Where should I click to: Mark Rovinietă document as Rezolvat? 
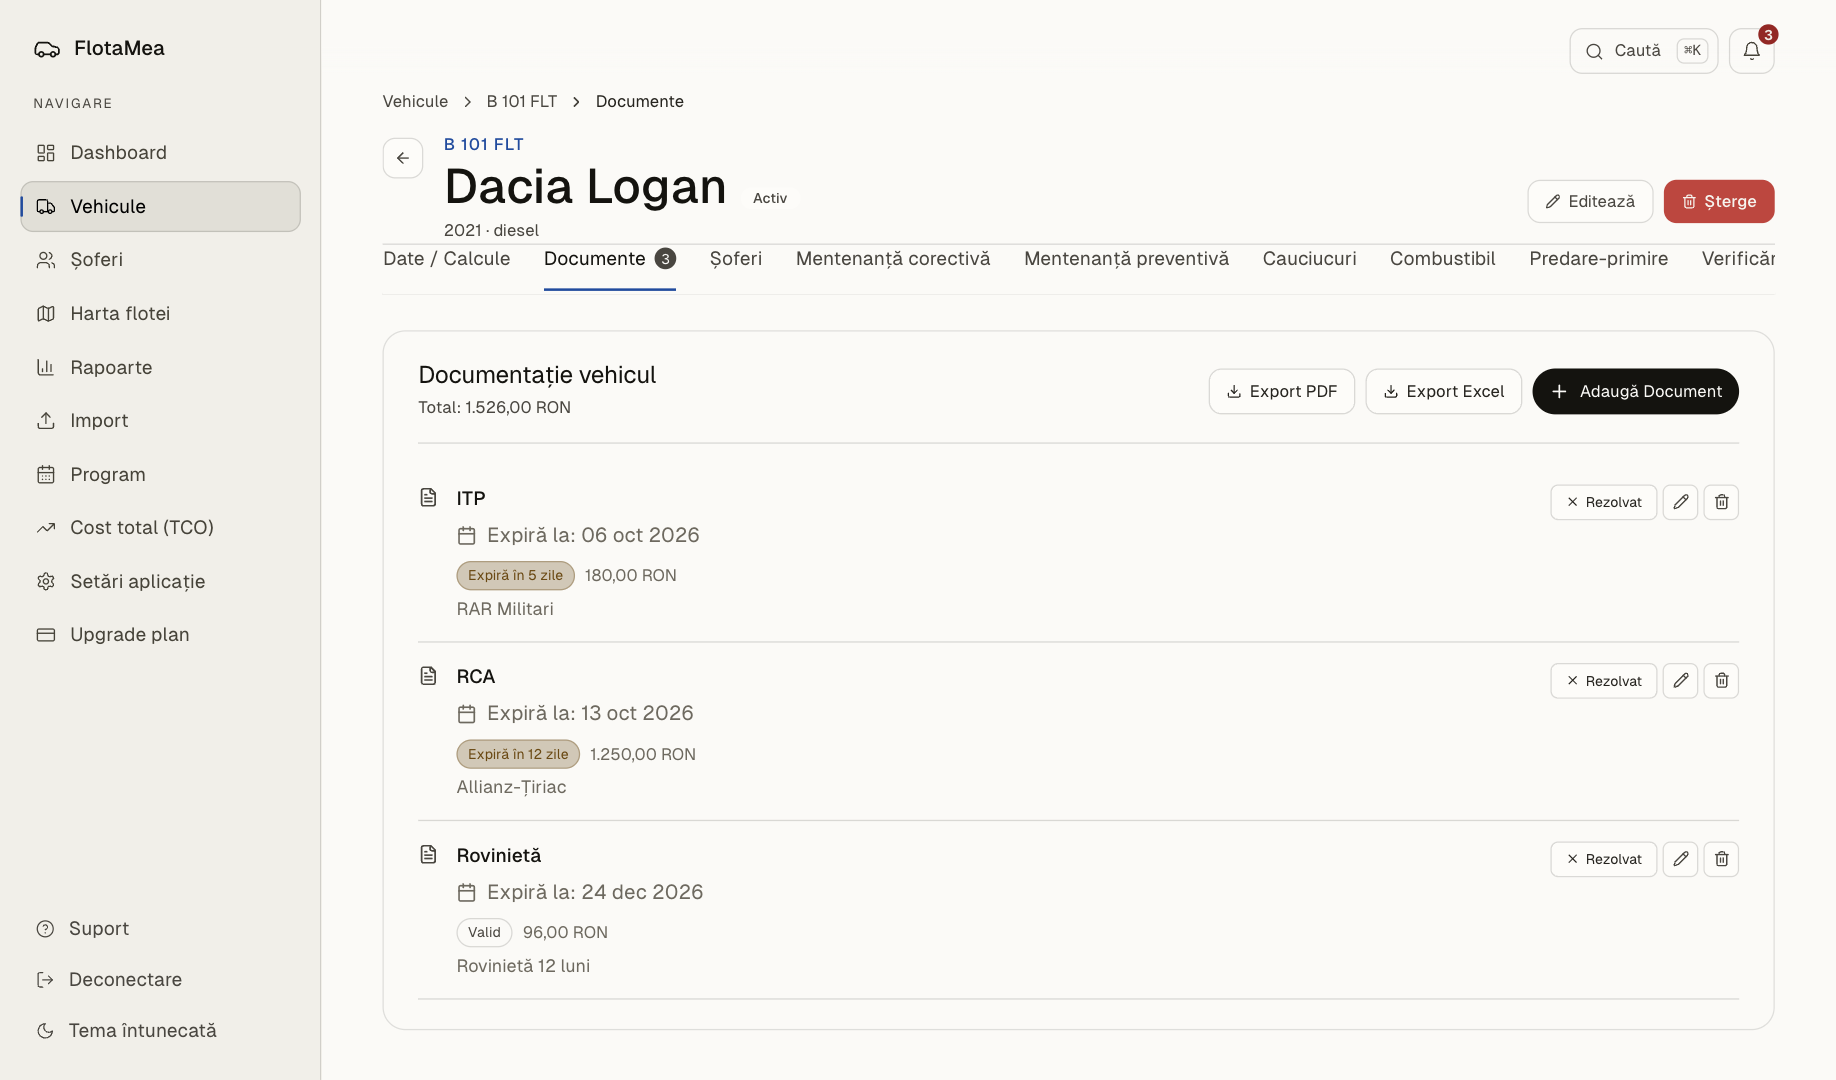point(1603,859)
